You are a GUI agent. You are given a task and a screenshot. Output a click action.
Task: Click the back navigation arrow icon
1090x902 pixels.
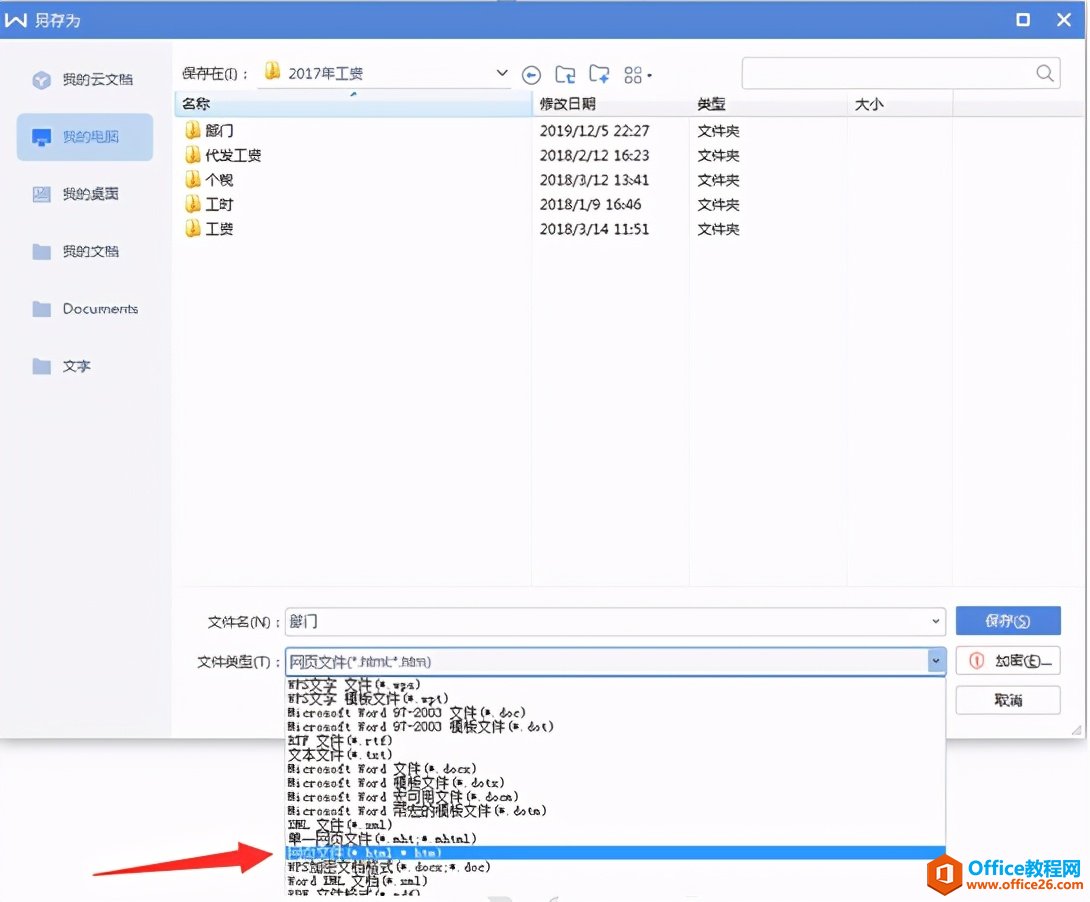531,74
